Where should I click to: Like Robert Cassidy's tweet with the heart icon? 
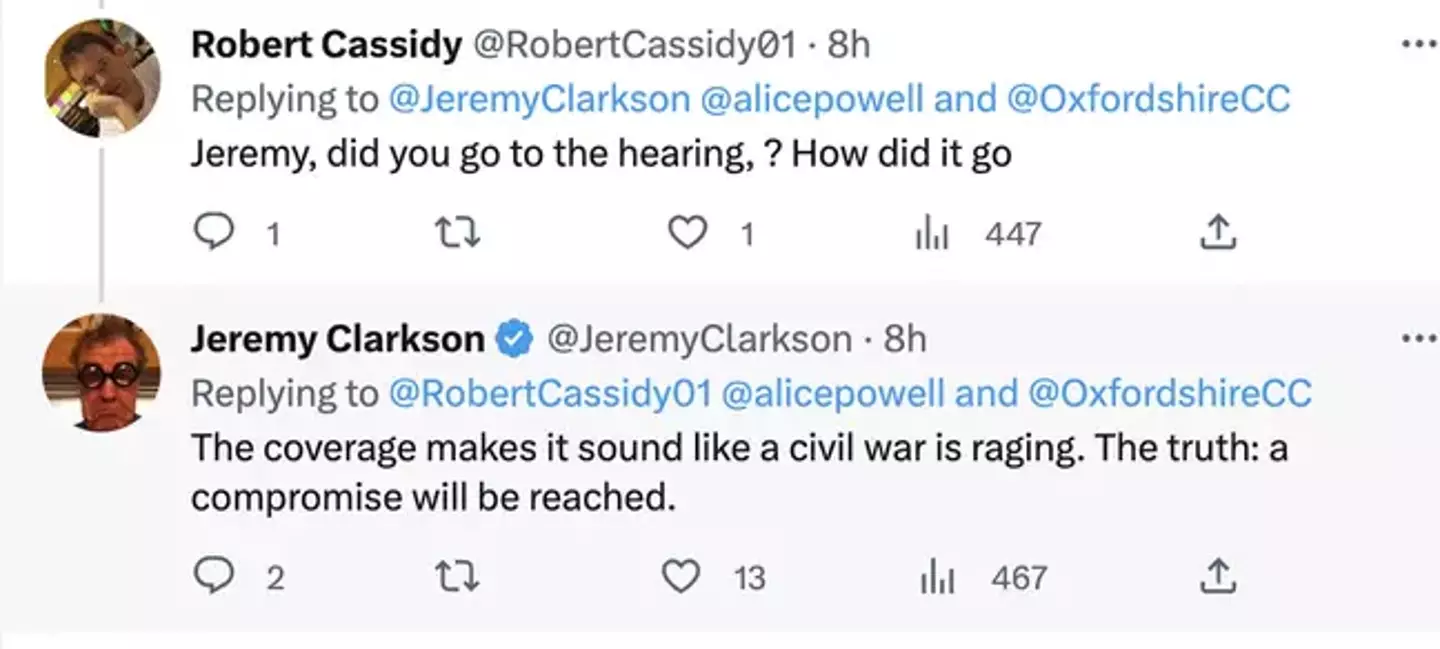tap(688, 231)
